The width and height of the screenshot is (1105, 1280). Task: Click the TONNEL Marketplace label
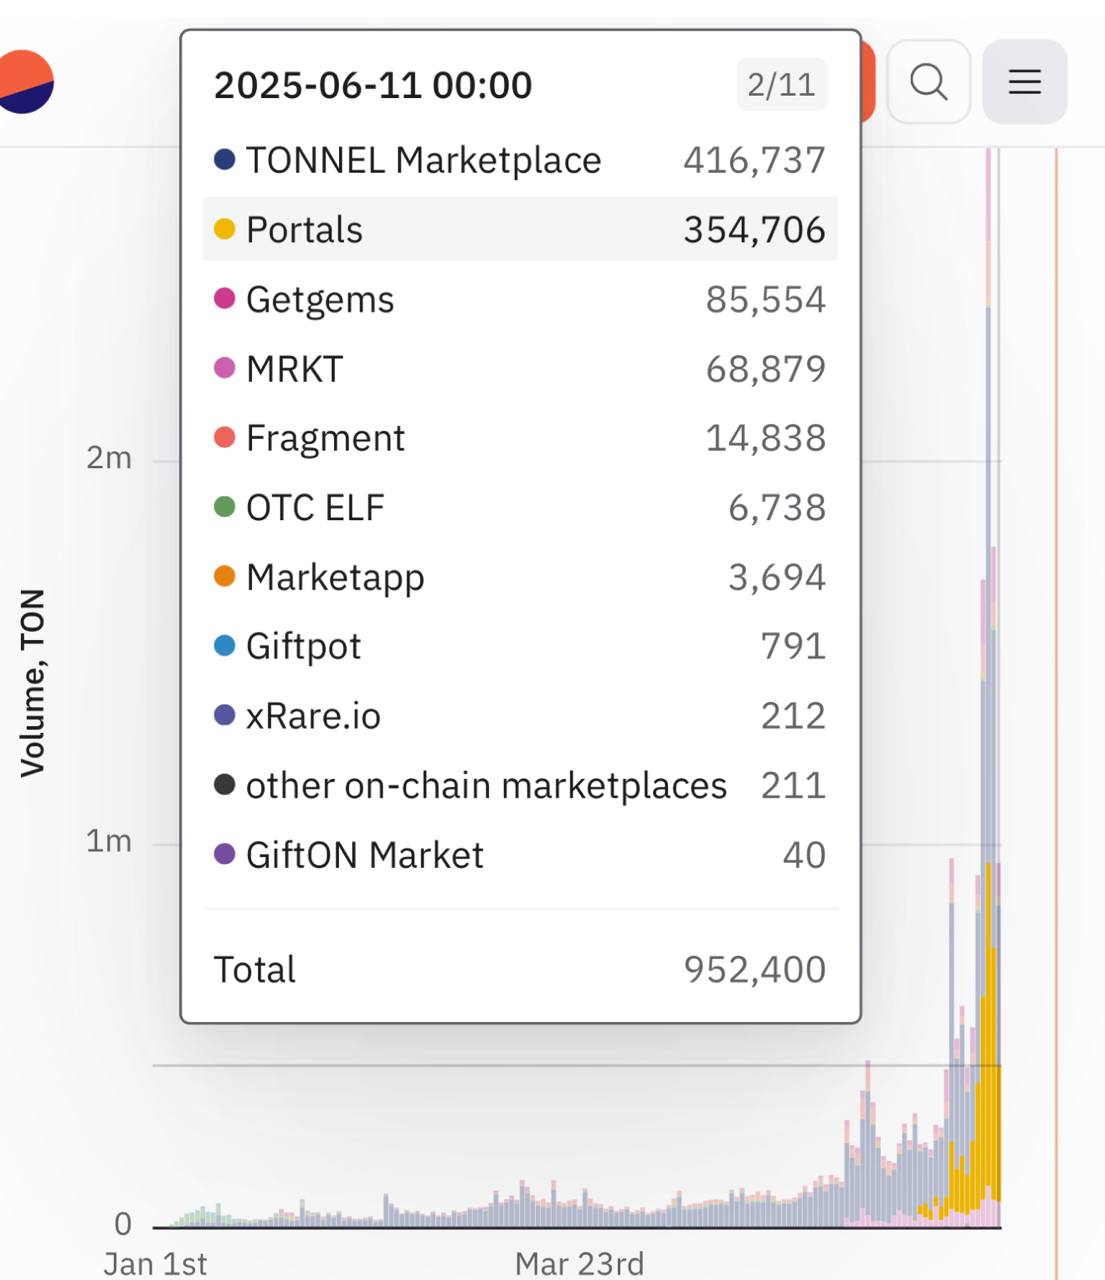pos(424,160)
